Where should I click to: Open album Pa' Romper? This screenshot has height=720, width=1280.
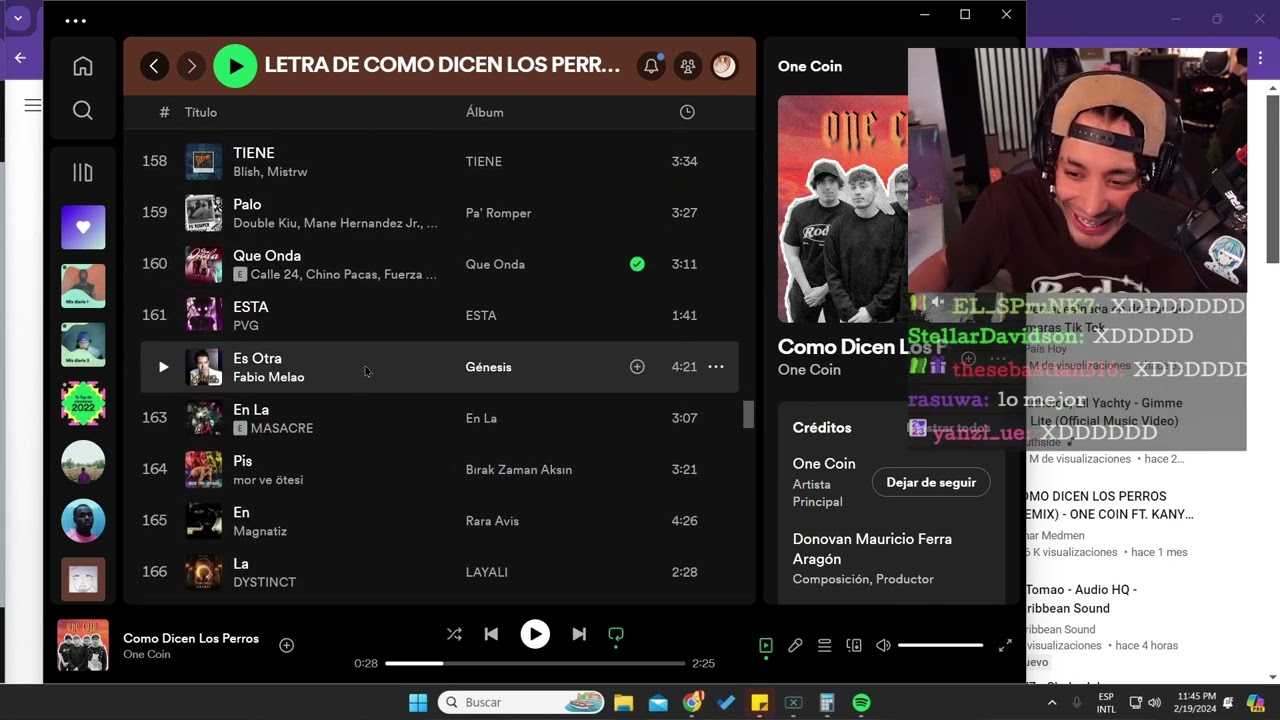point(499,213)
